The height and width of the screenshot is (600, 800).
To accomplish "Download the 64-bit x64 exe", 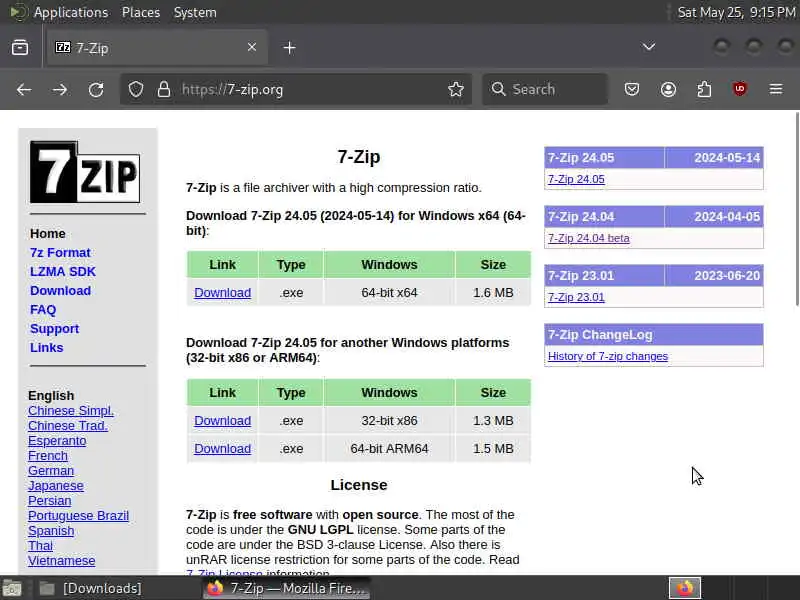I will click(222, 293).
